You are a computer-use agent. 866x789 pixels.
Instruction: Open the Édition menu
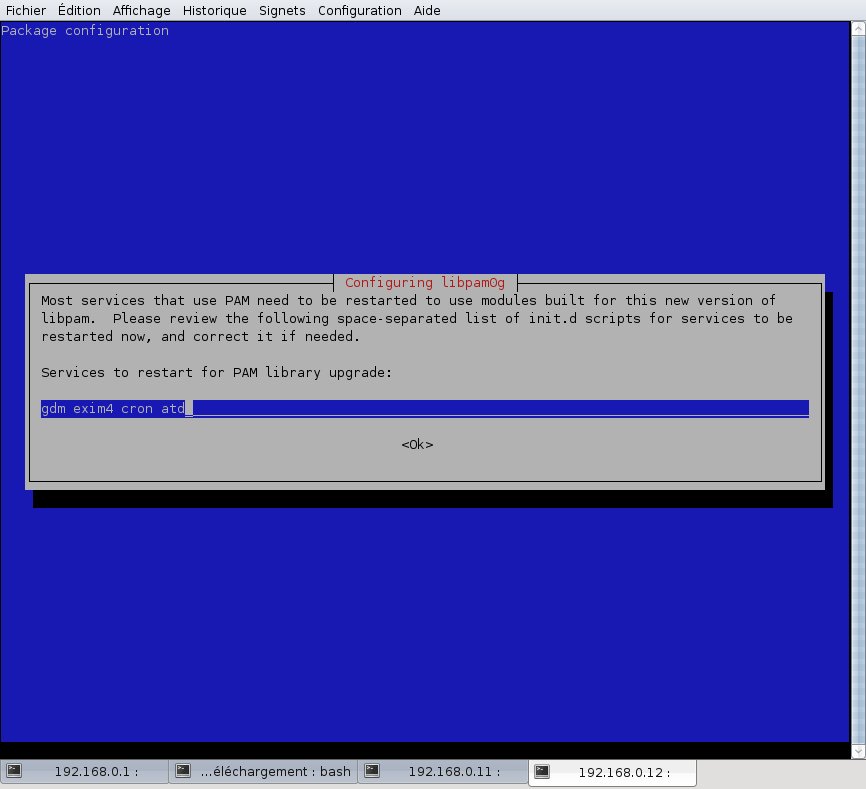[79, 11]
